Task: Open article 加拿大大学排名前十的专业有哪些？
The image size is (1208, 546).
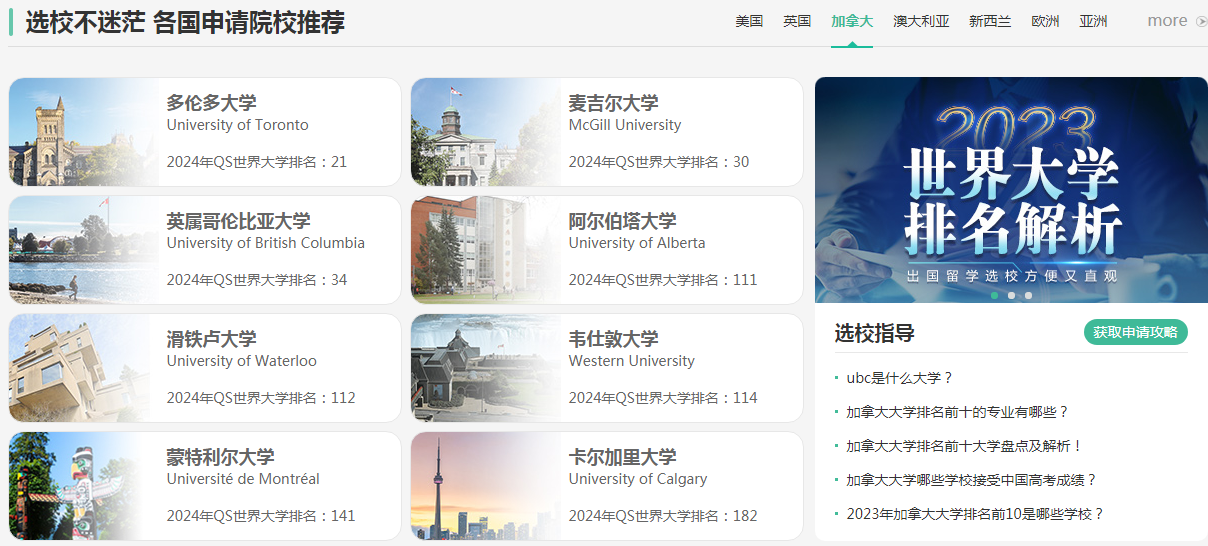Action: pos(958,412)
